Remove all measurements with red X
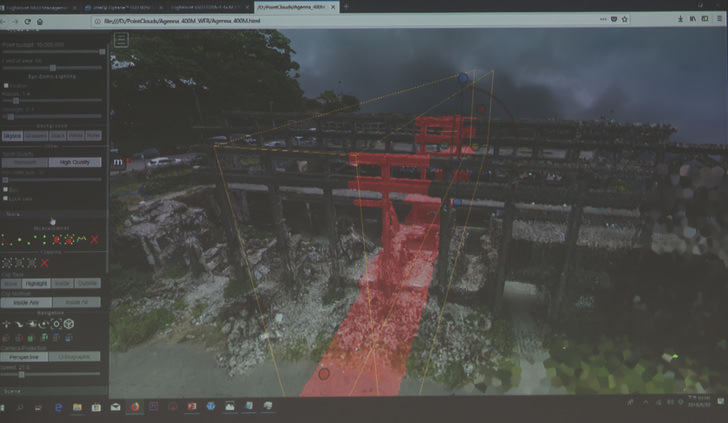 coord(95,240)
